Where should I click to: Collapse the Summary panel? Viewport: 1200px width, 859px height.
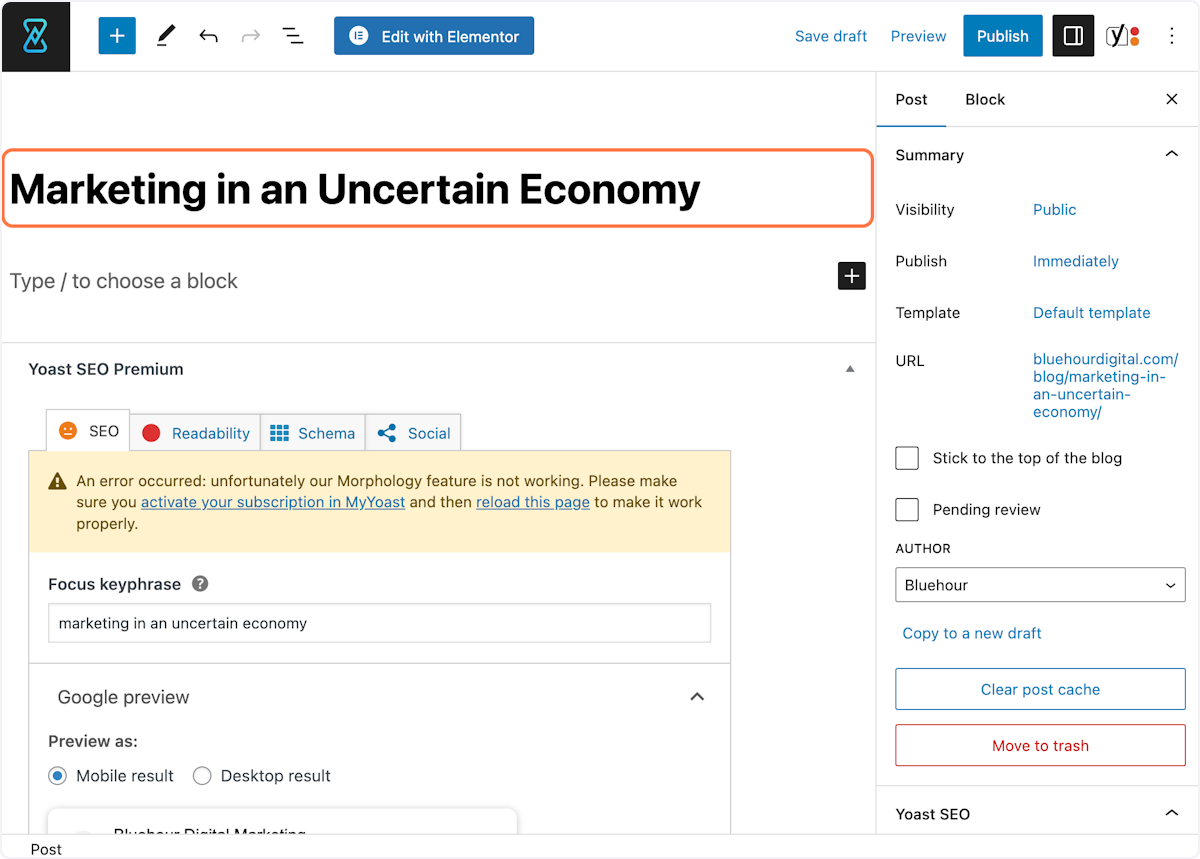click(1172, 155)
